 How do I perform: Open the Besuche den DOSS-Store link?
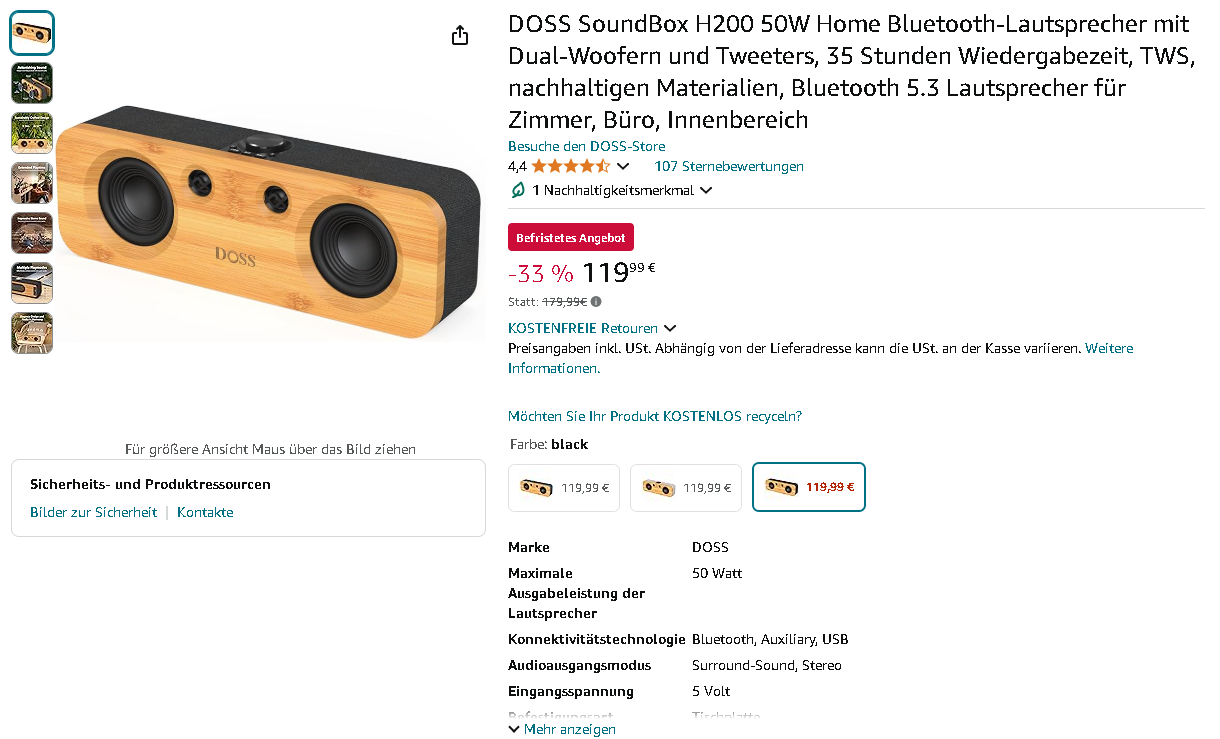point(586,146)
